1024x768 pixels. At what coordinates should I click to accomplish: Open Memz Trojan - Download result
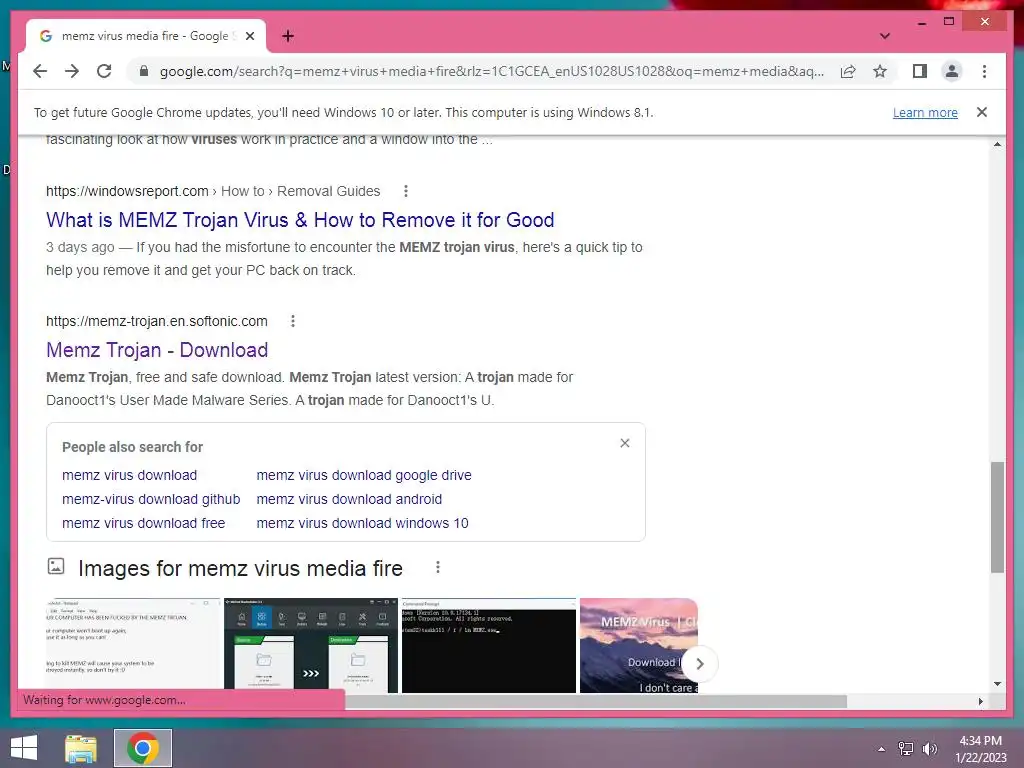click(157, 350)
